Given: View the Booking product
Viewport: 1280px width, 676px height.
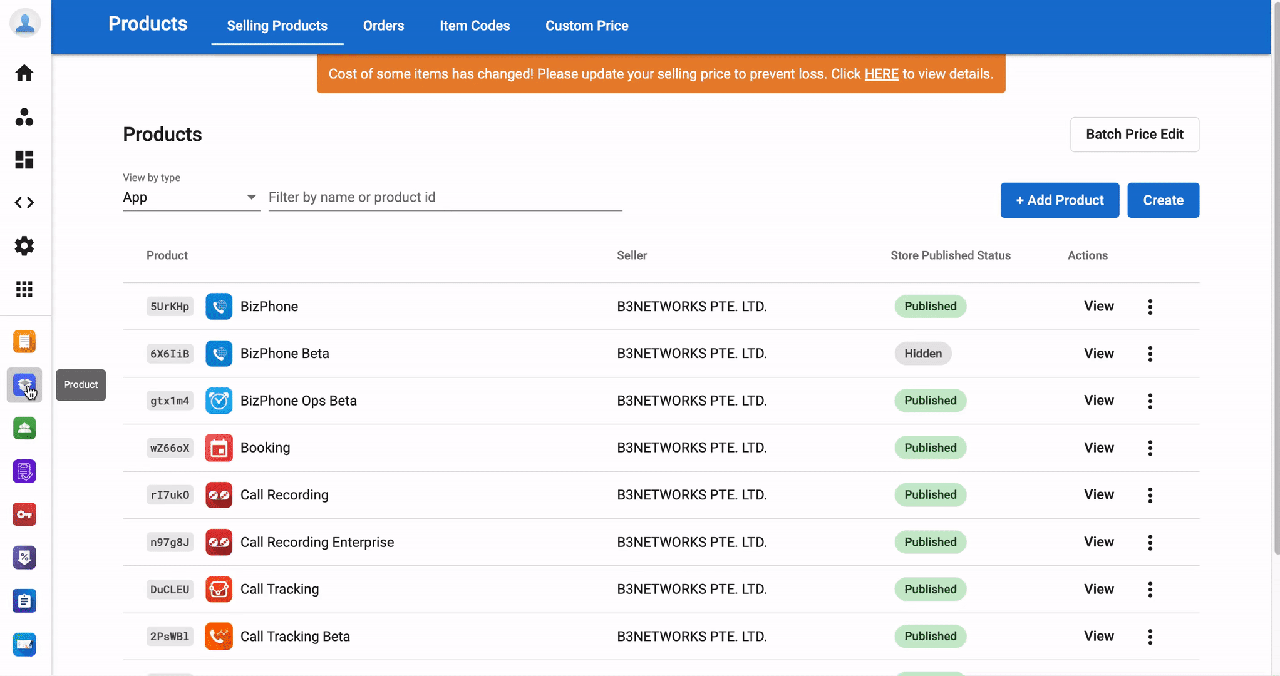Looking at the screenshot, I should [1099, 448].
